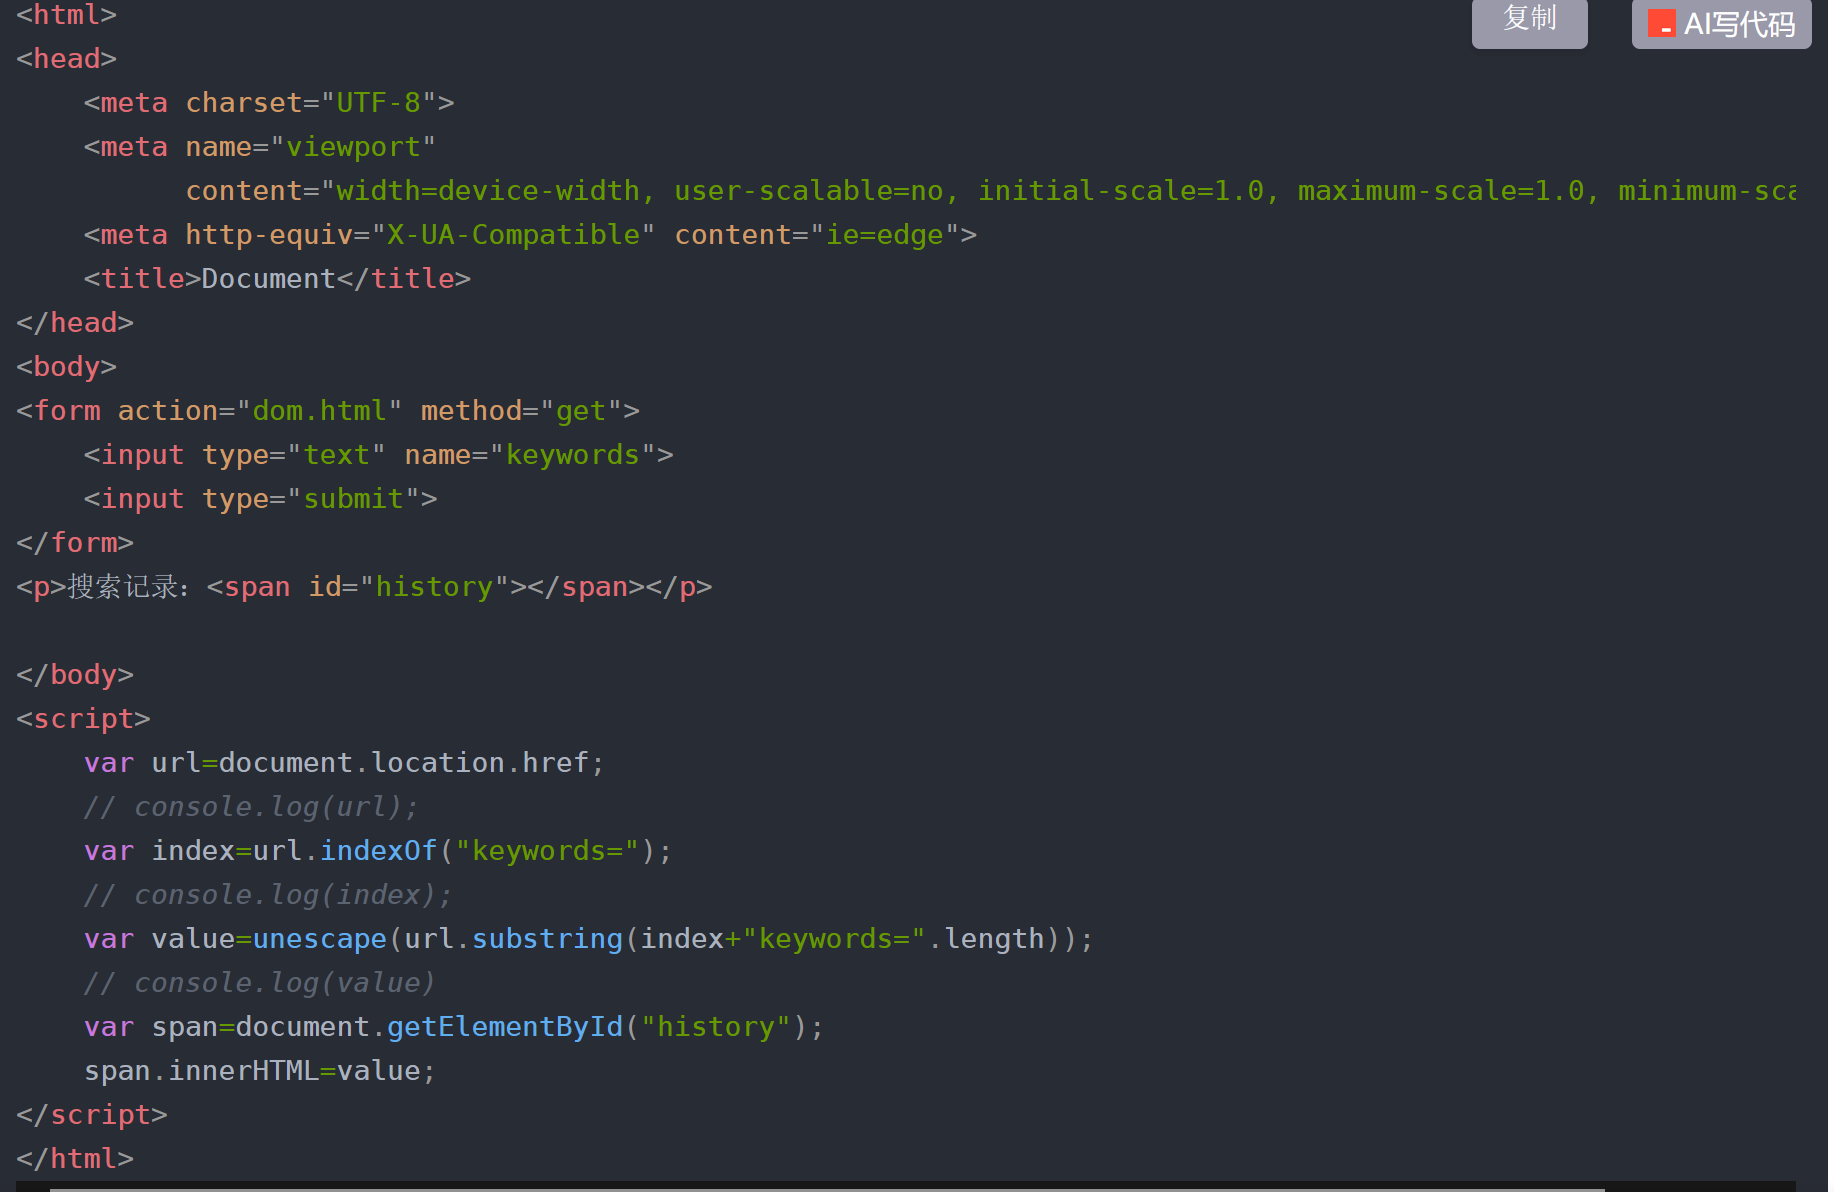This screenshot has height=1192, width=1834.
Task: Click the 'get' method value
Action: pyautogui.click(x=581, y=411)
